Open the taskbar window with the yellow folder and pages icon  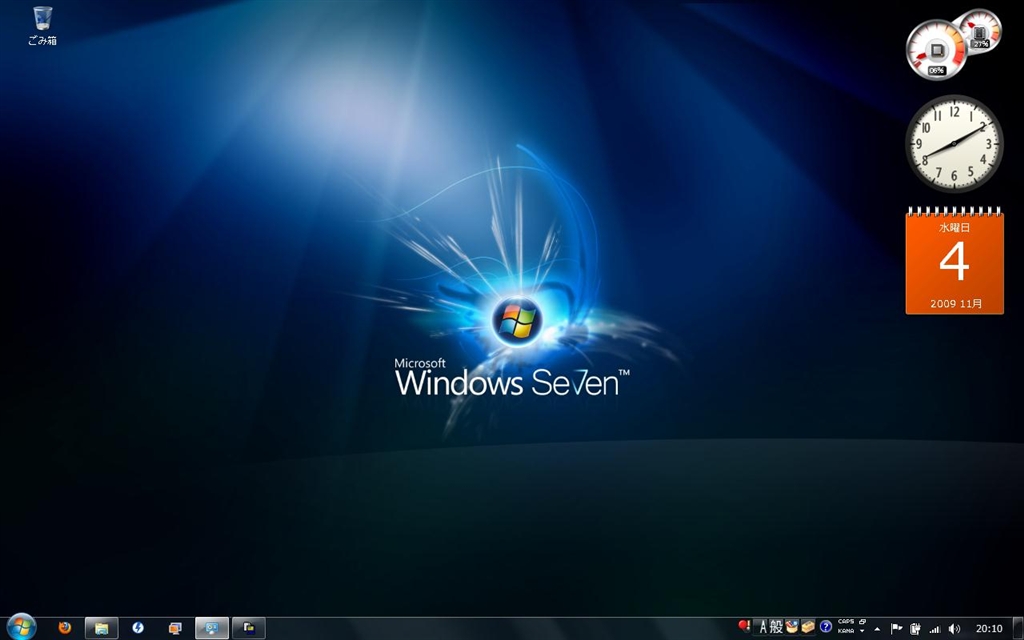click(249, 628)
